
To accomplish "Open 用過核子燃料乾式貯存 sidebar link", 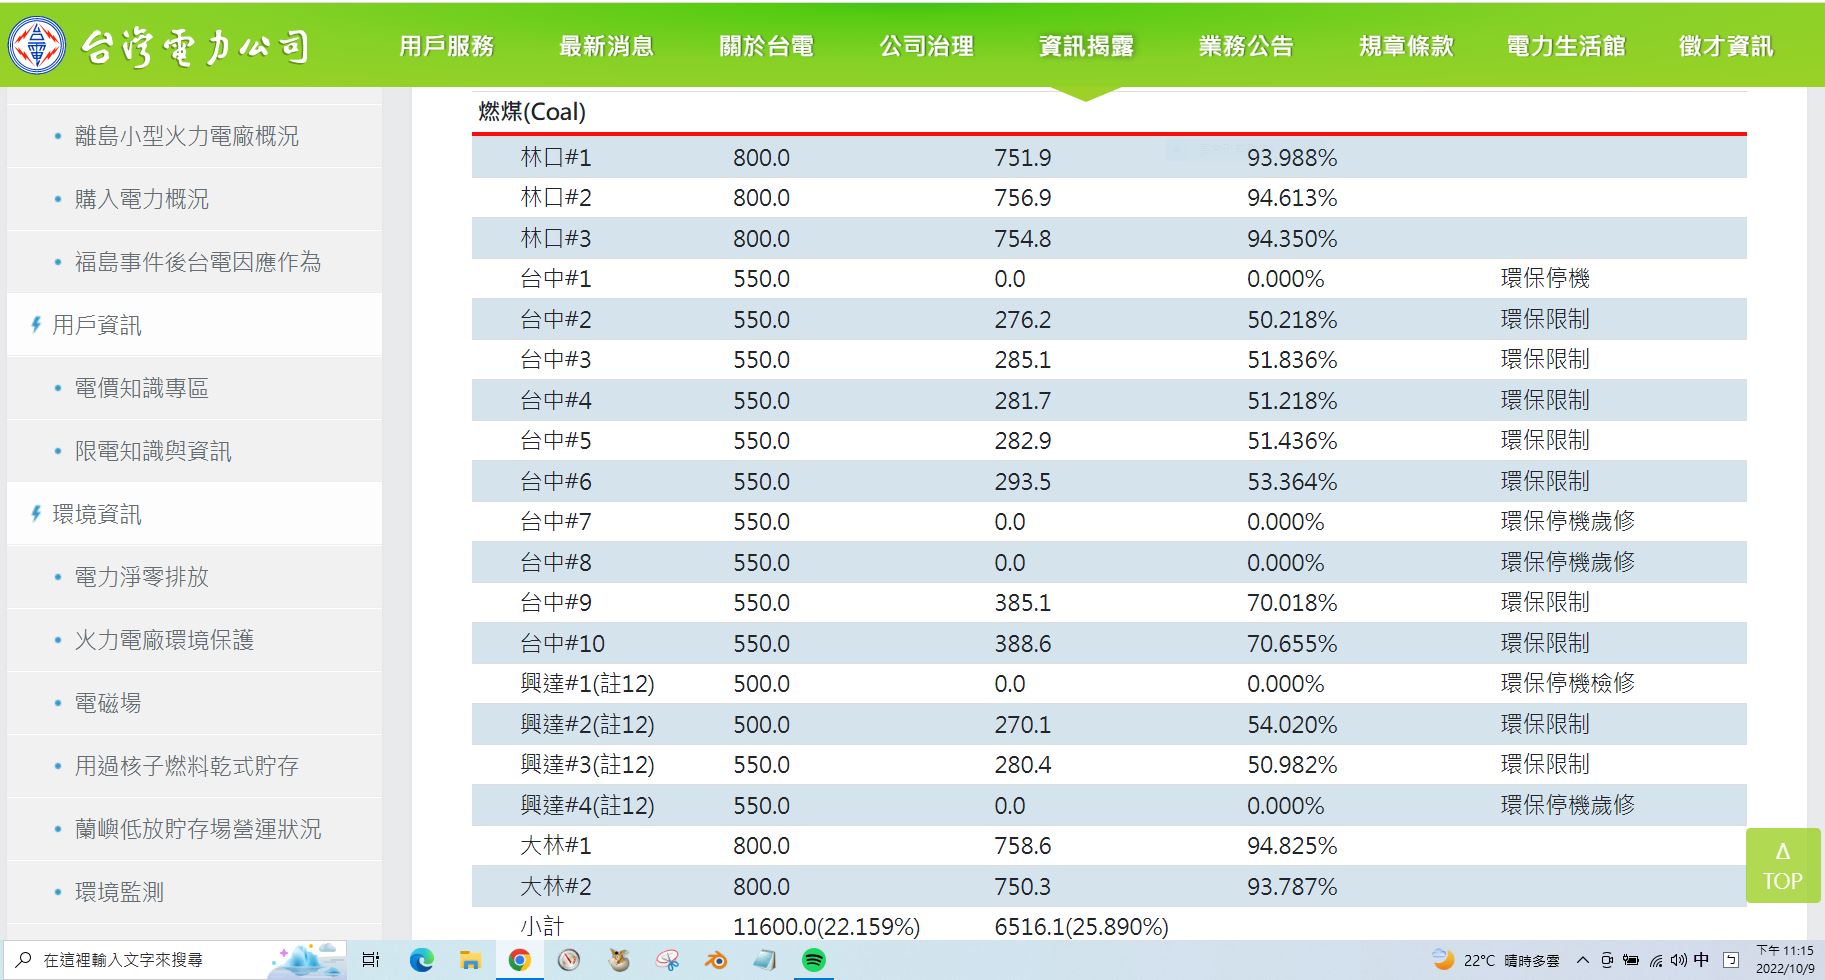I will [187, 766].
